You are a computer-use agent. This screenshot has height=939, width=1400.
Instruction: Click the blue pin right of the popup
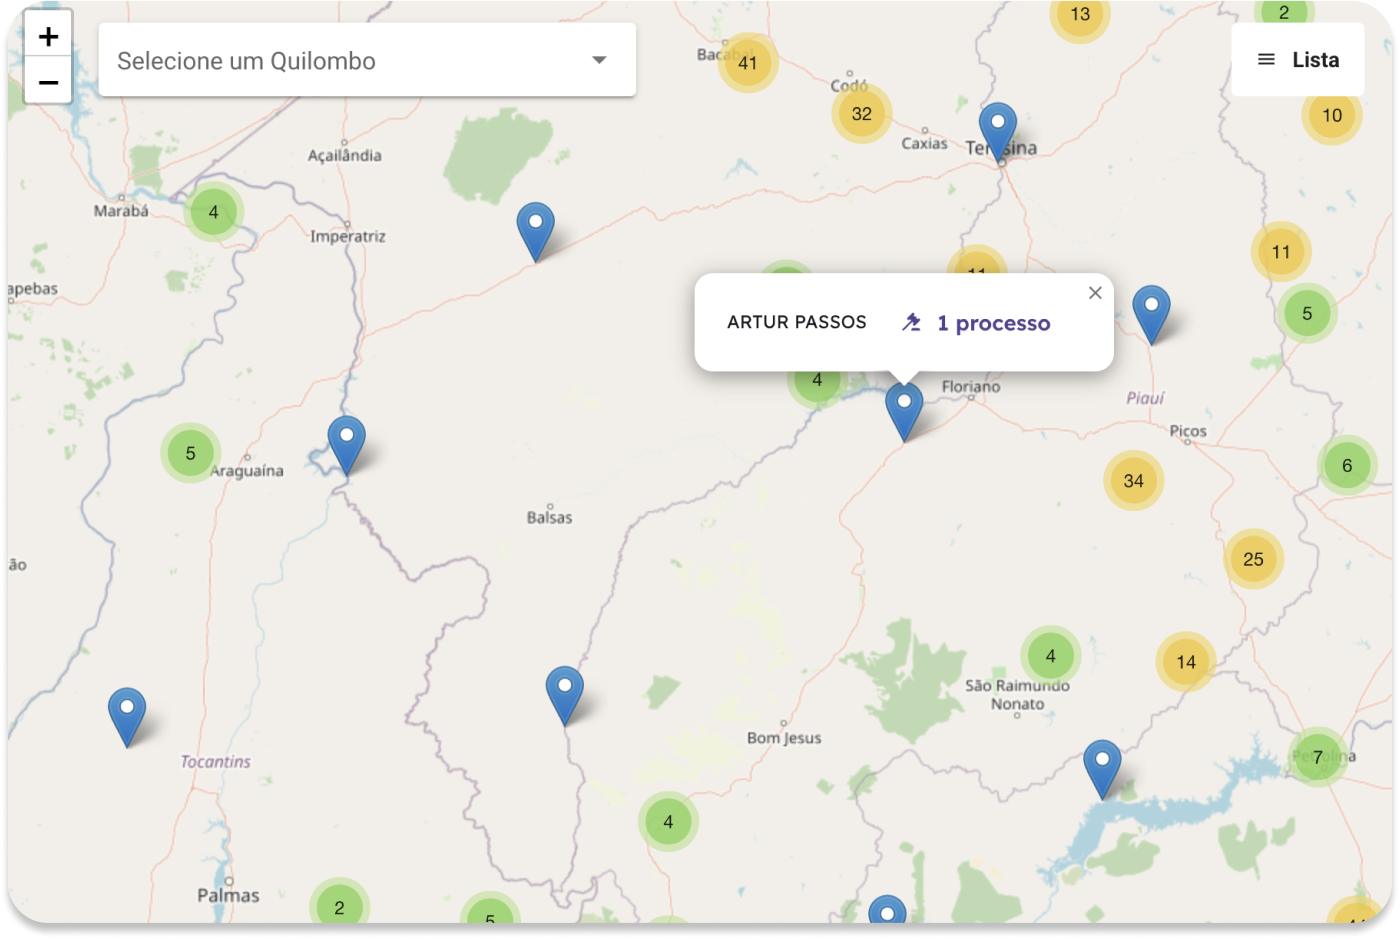click(1151, 314)
